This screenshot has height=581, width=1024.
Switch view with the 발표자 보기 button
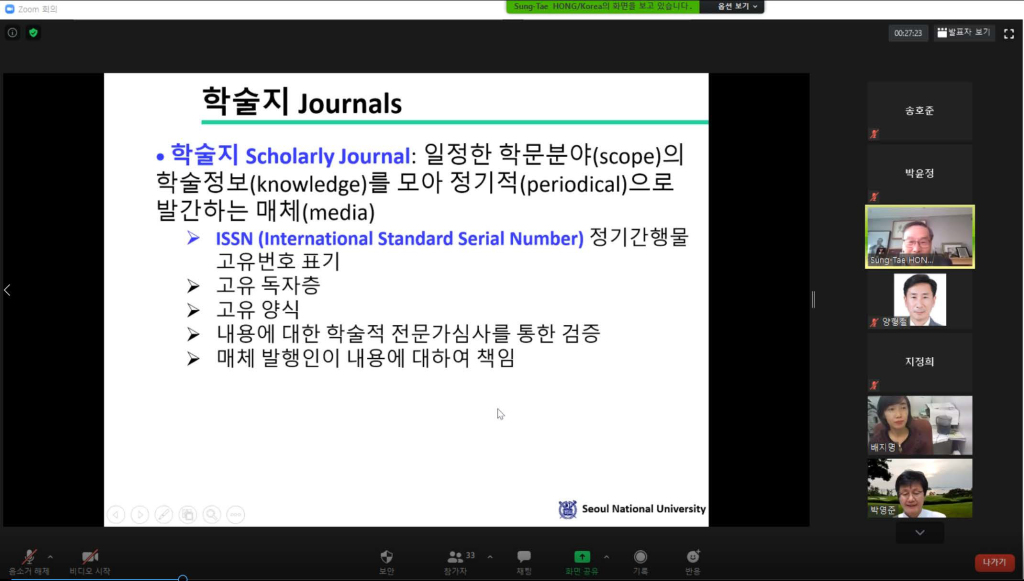tap(964, 33)
